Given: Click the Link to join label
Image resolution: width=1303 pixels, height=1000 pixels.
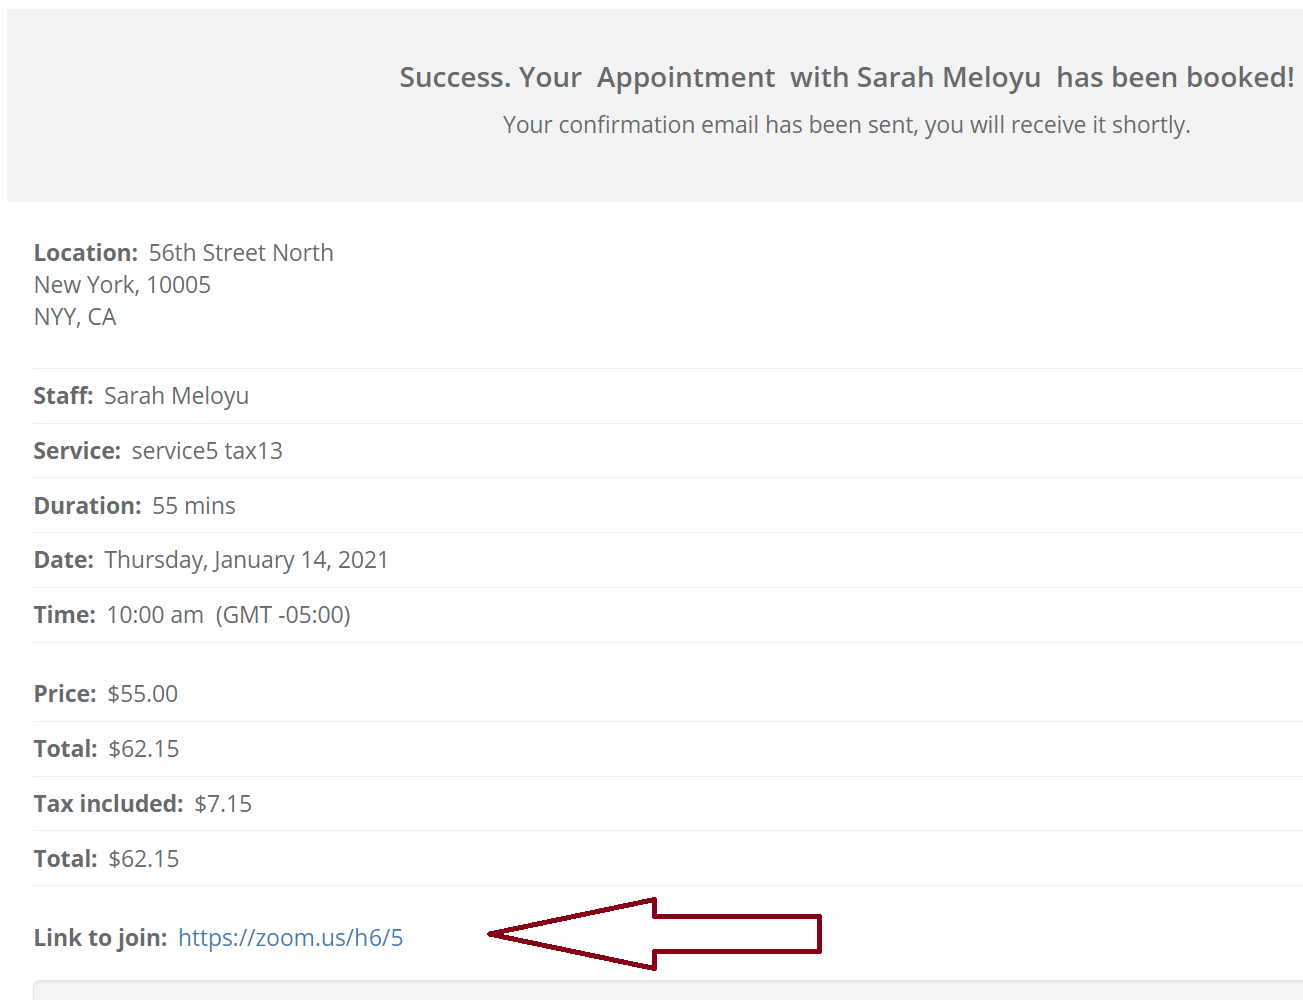Looking at the screenshot, I should [x=101, y=938].
